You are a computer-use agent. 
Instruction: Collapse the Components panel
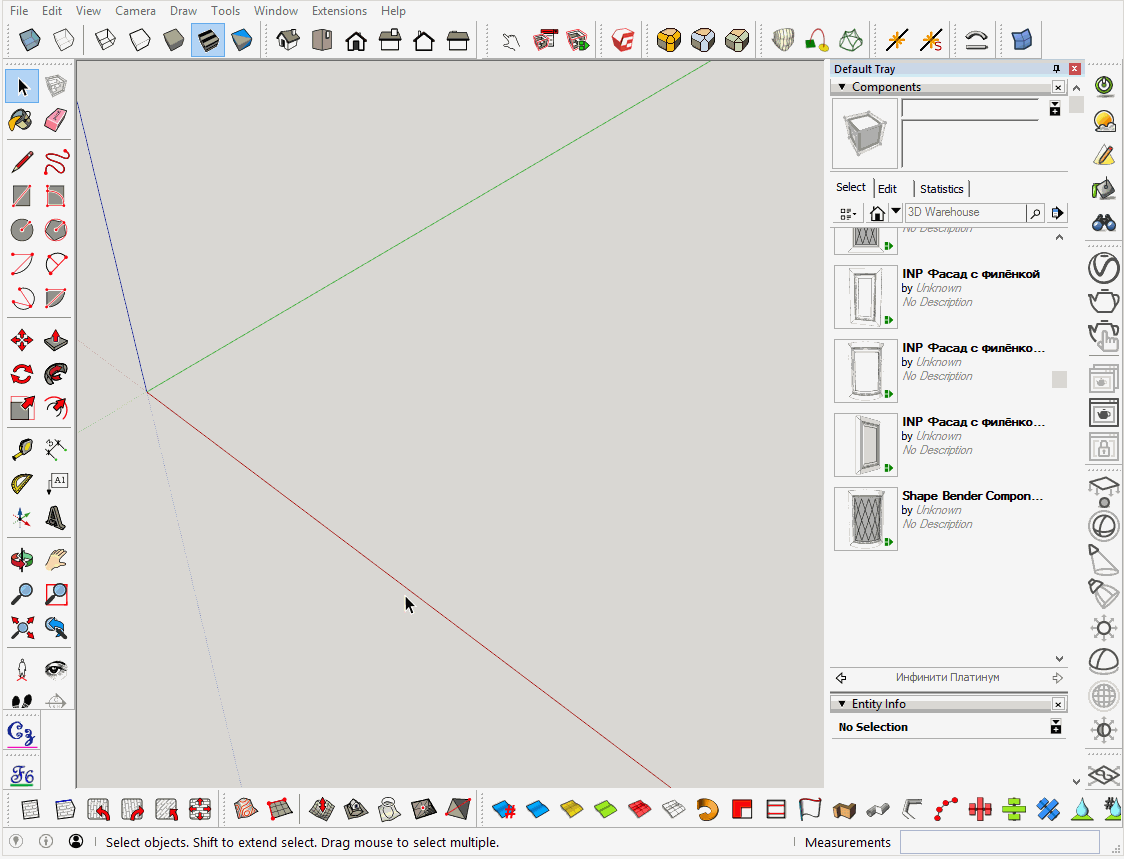coord(842,87)
